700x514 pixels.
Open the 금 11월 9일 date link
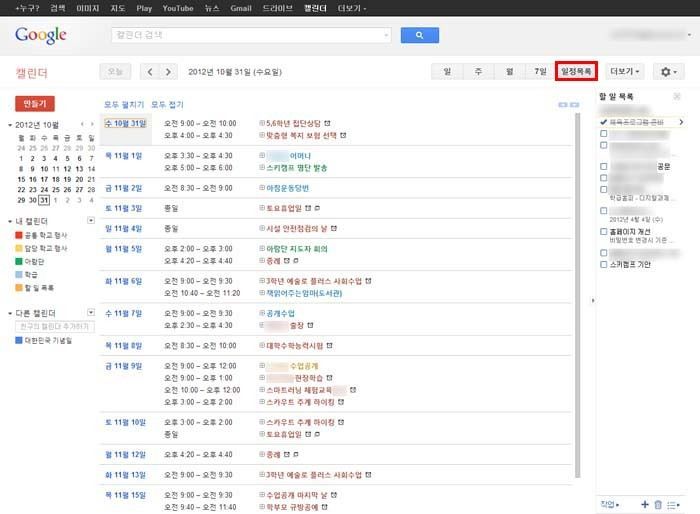(x=123, y=366)
